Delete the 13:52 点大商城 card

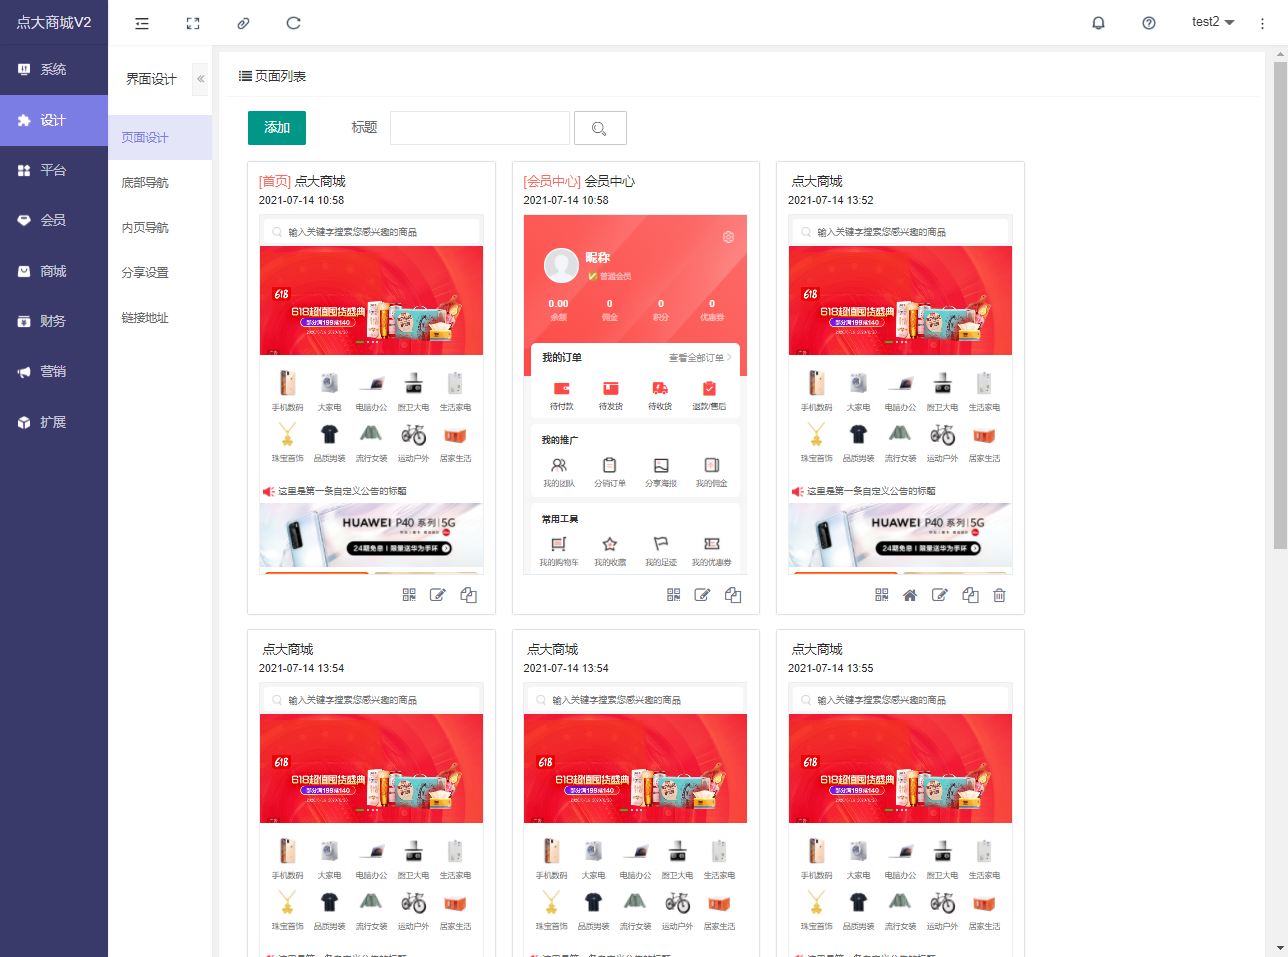(x=999, y=595)
